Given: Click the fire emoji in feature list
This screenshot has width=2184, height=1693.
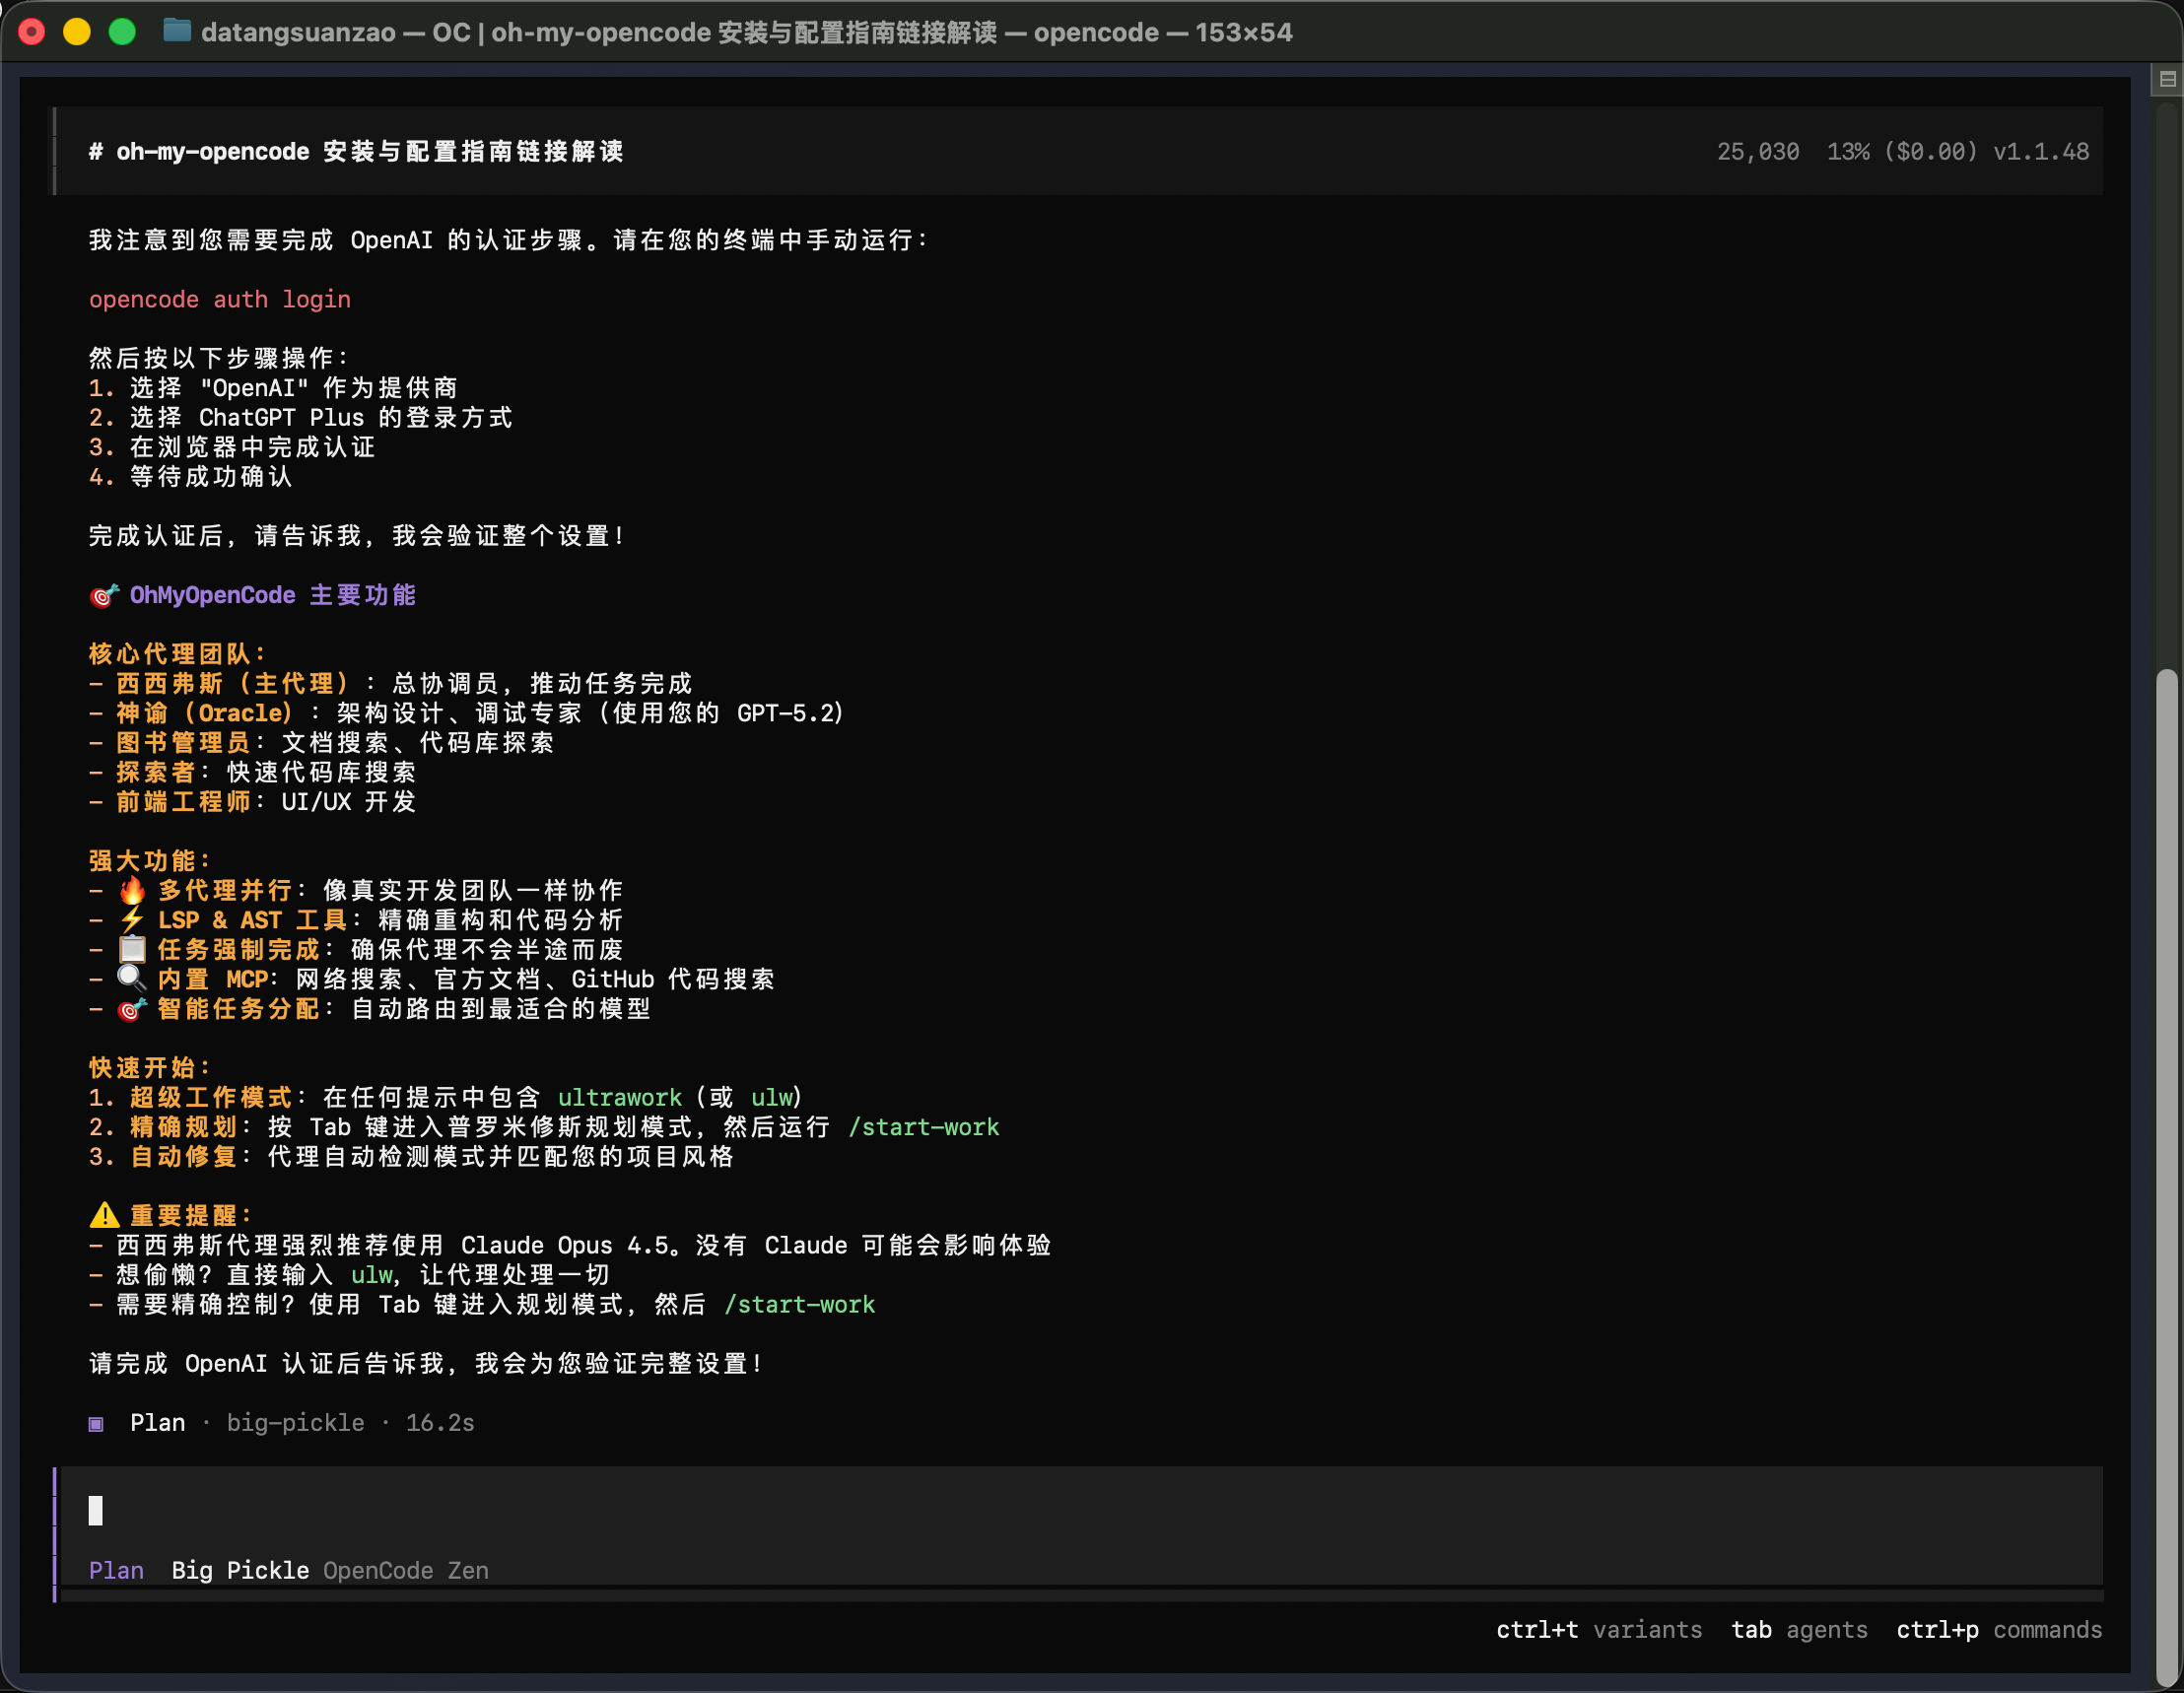Looking at the screenshot, I should [132, 890].
